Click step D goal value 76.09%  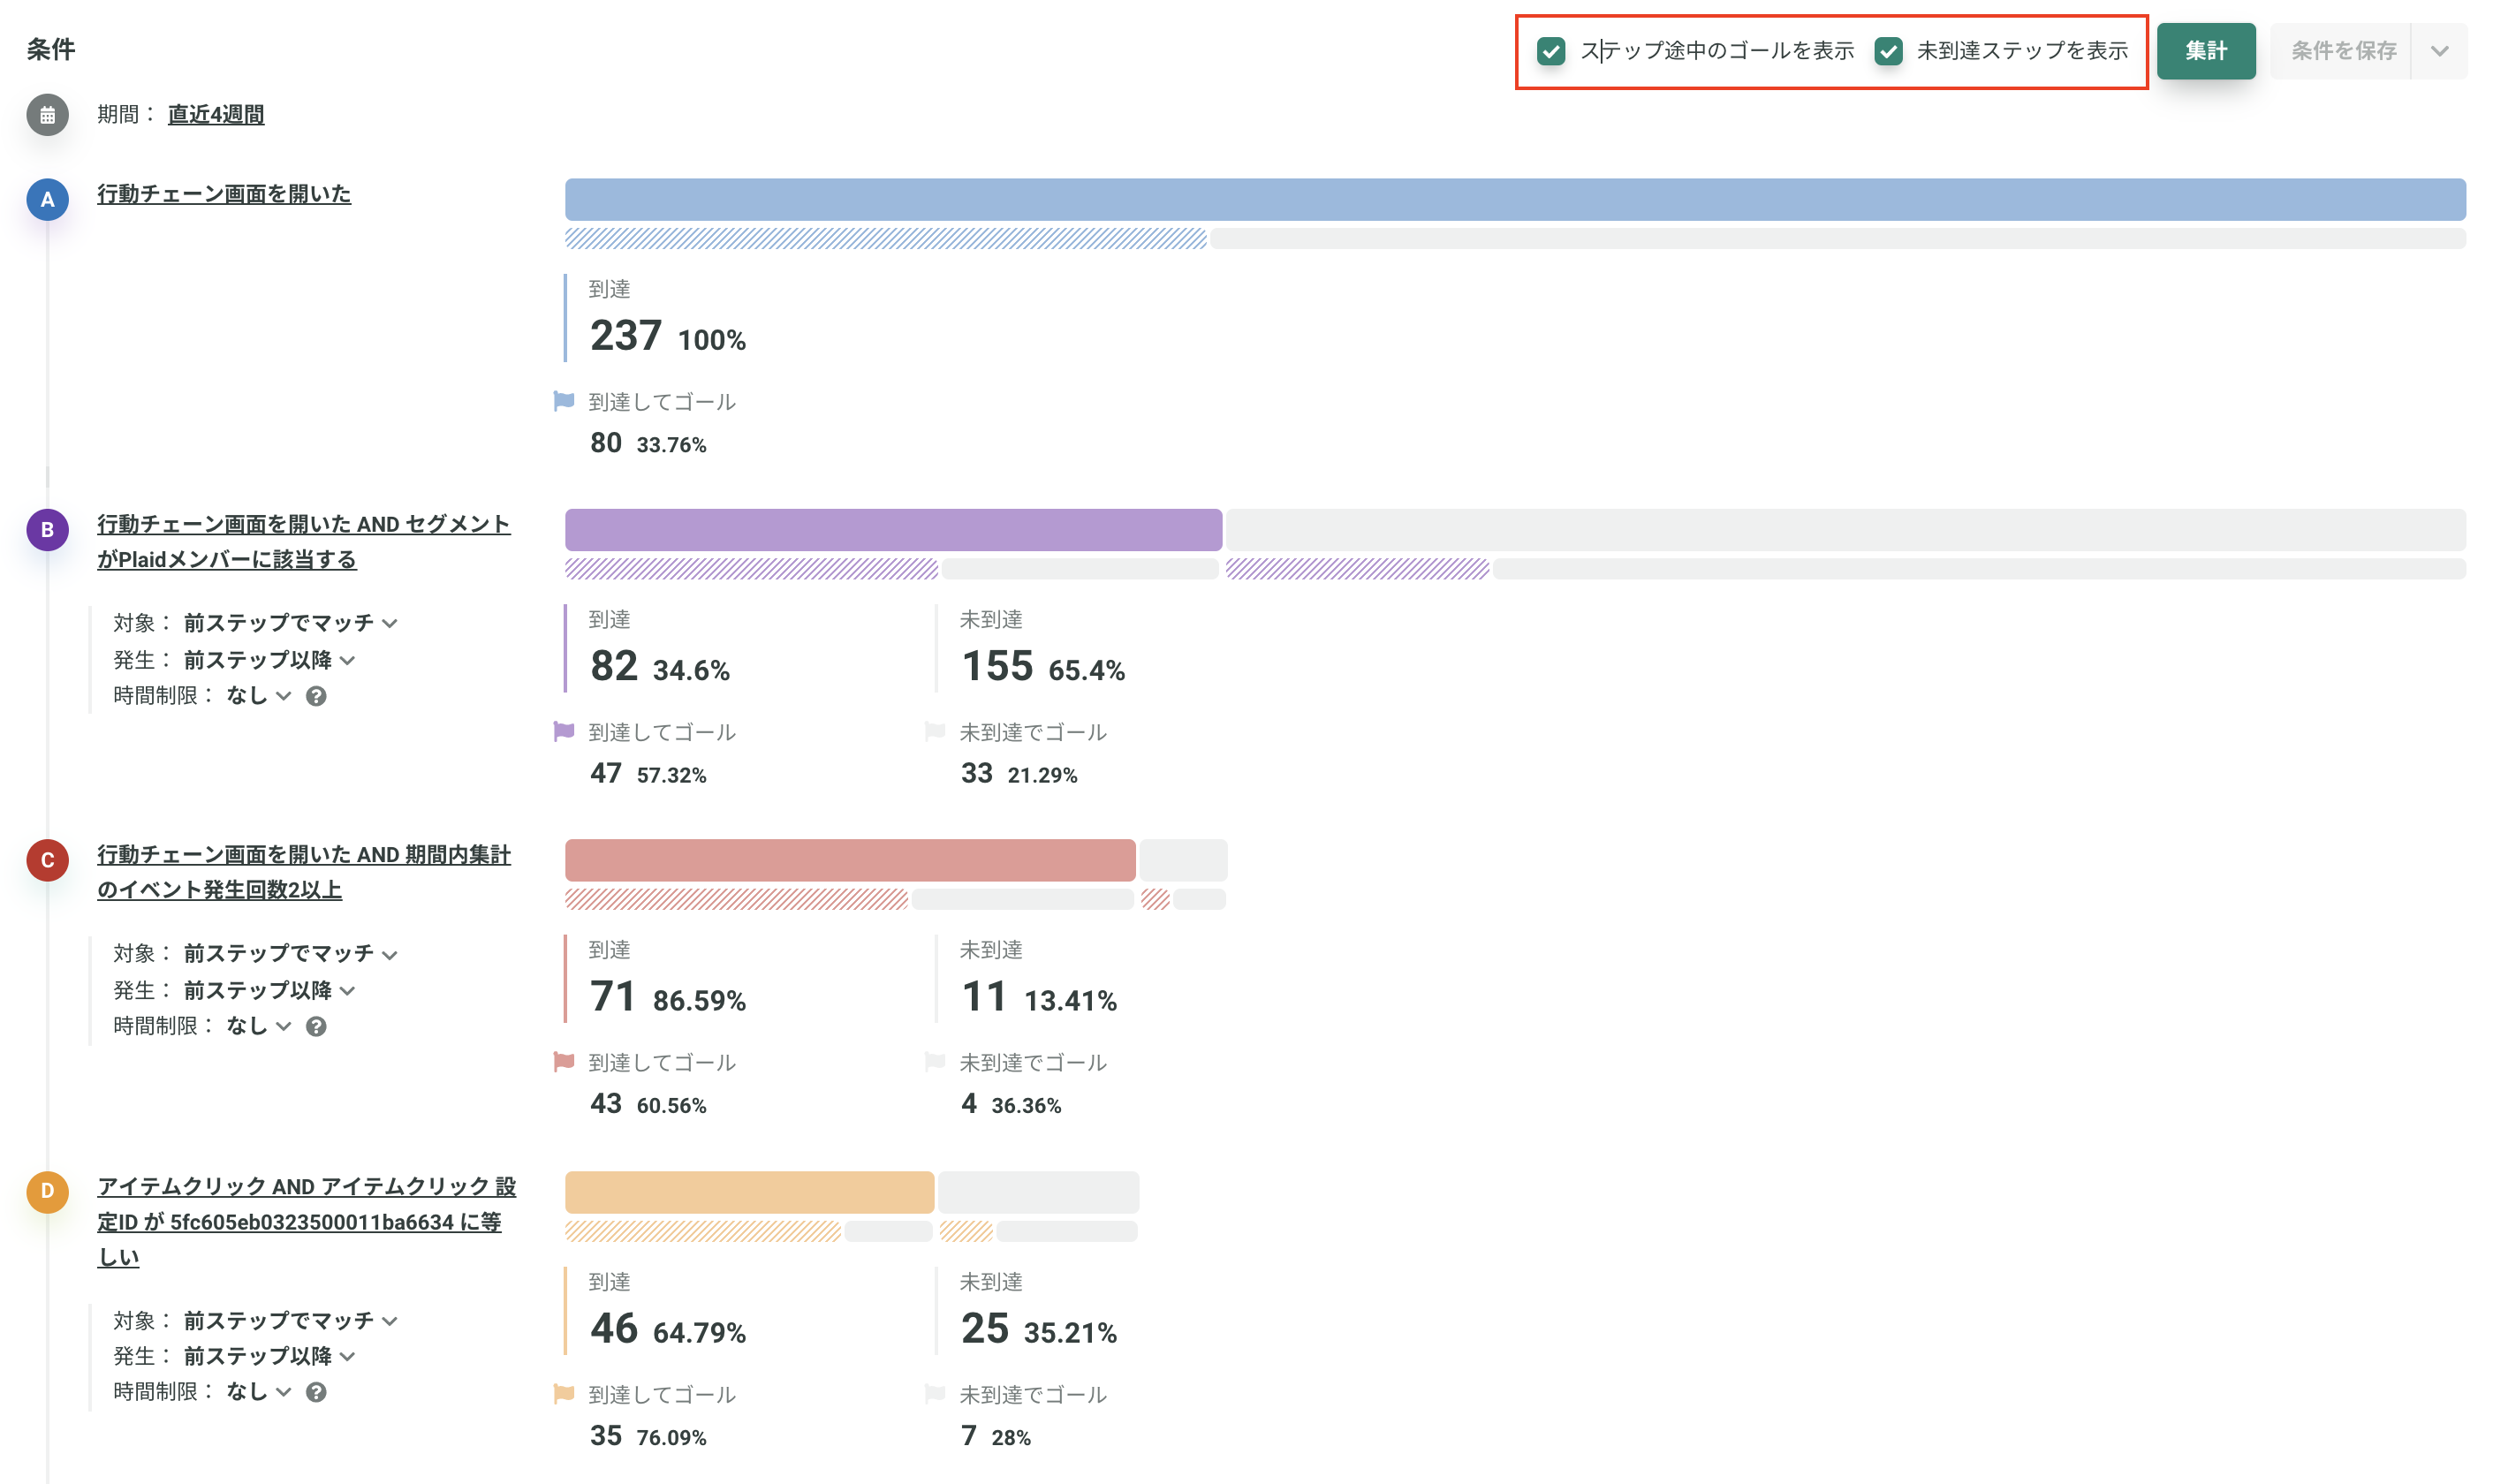671,1438
